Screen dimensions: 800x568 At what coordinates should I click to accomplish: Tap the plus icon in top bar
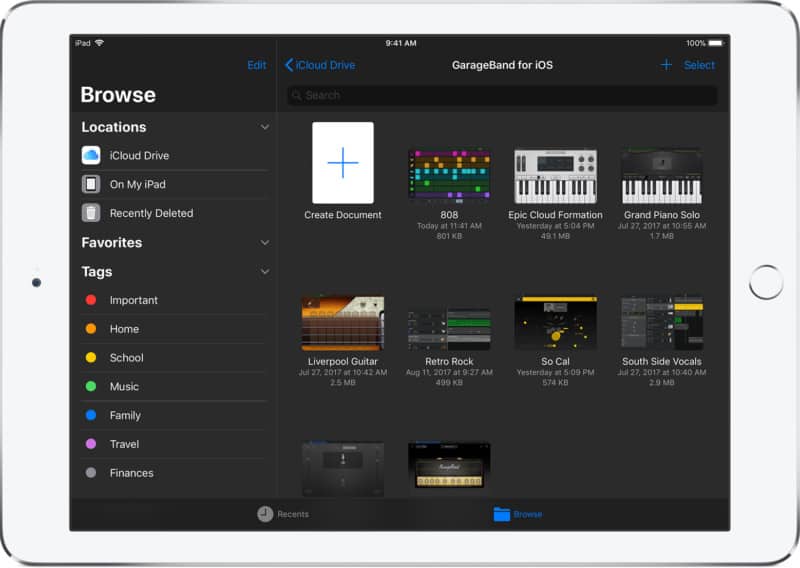point(666,65)
